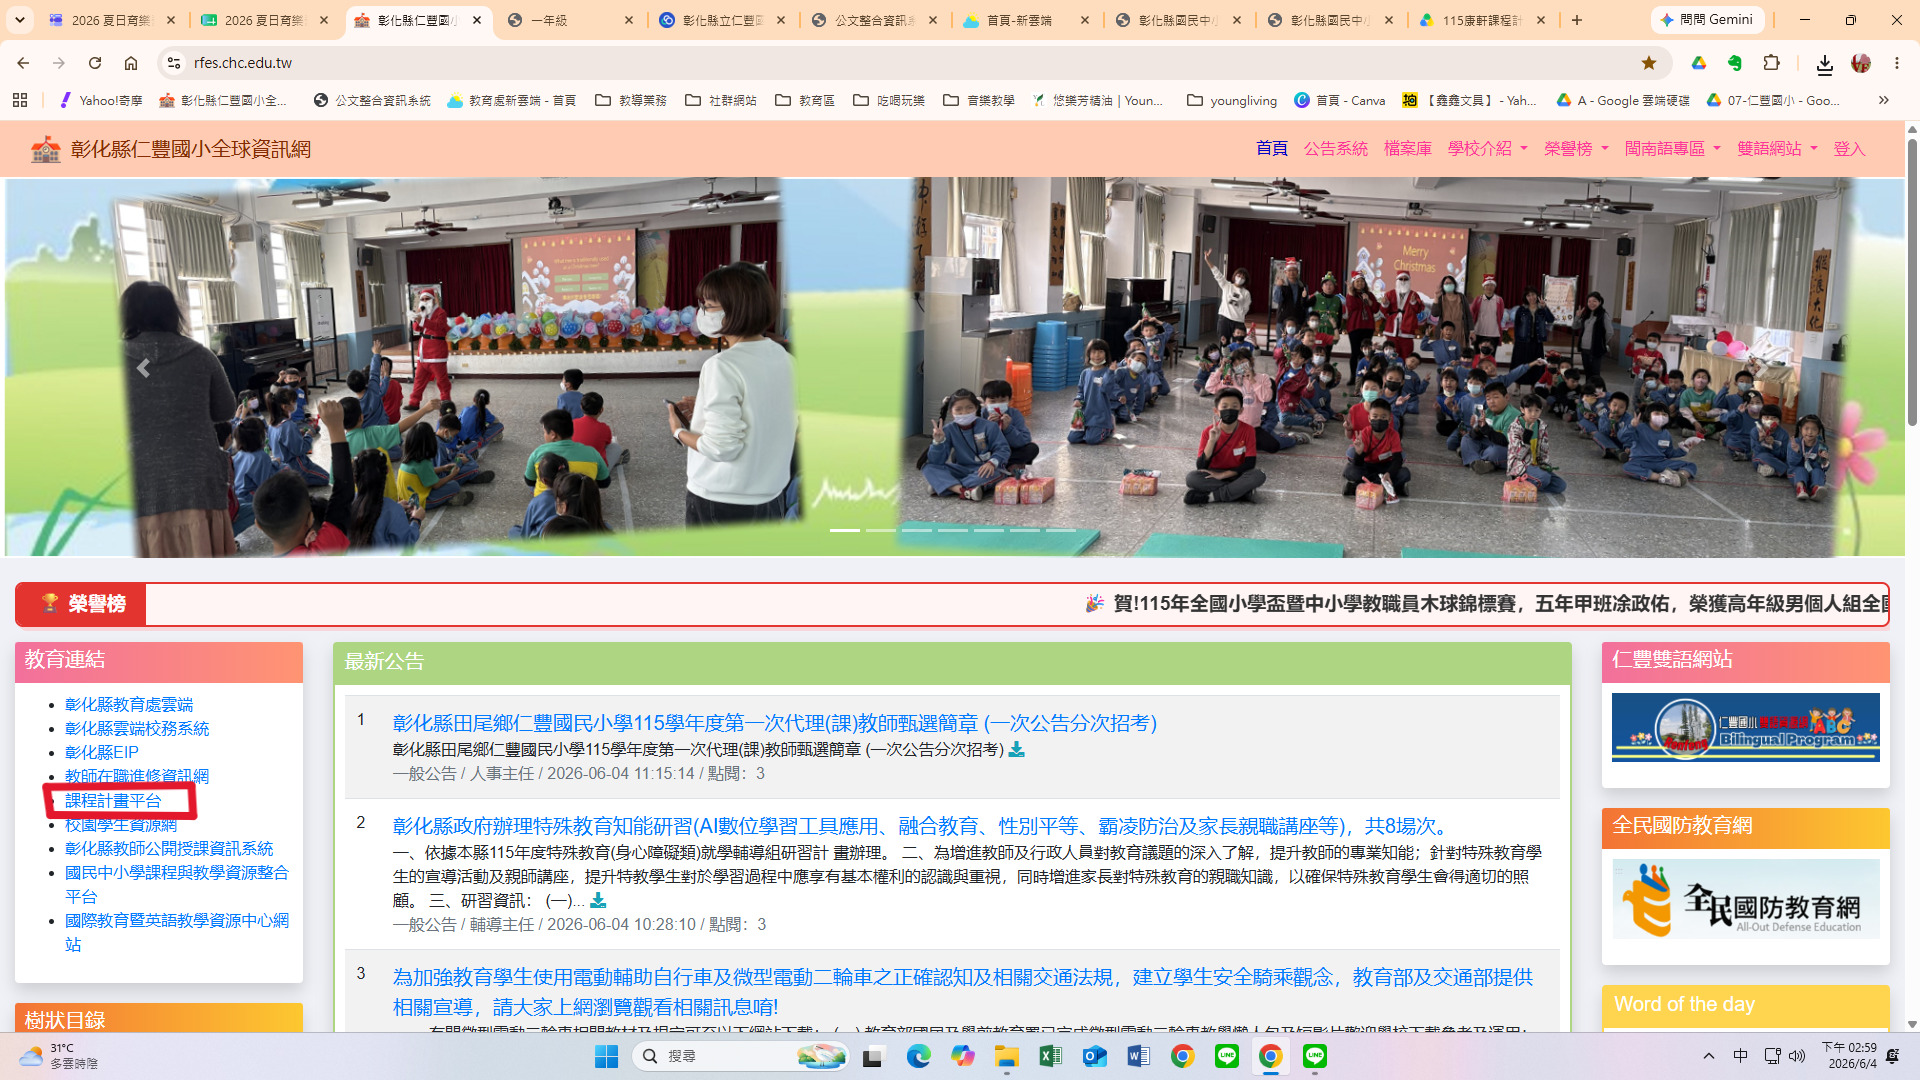The width and height of the screenshot is (1920, 1080).
Task: Open the Extensions puzzle icon
Action: 1771,63
